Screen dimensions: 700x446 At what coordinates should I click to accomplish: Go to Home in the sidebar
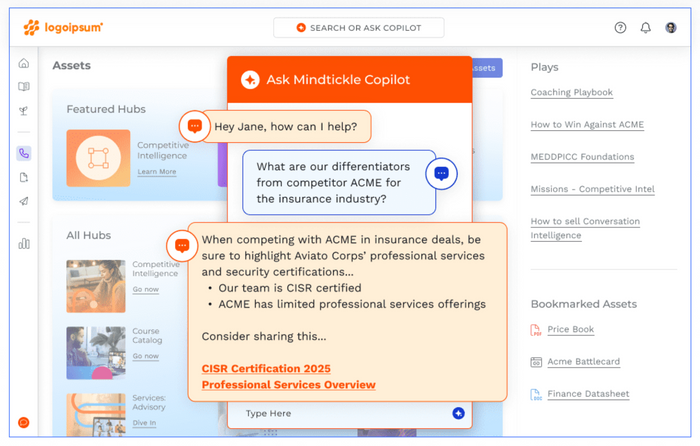[x=24, y=63]
